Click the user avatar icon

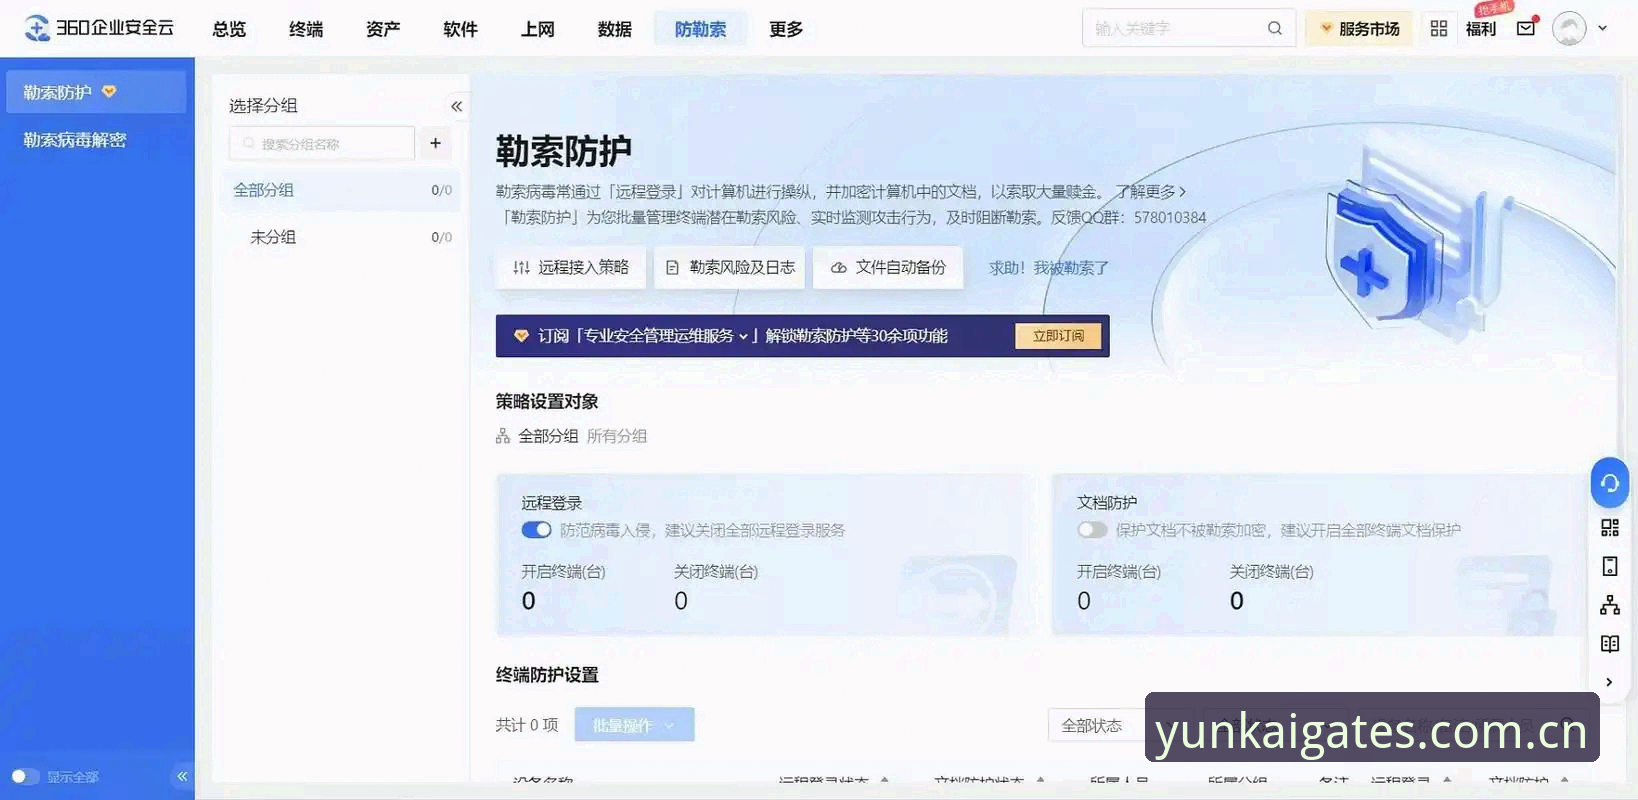click(1569, 28)
